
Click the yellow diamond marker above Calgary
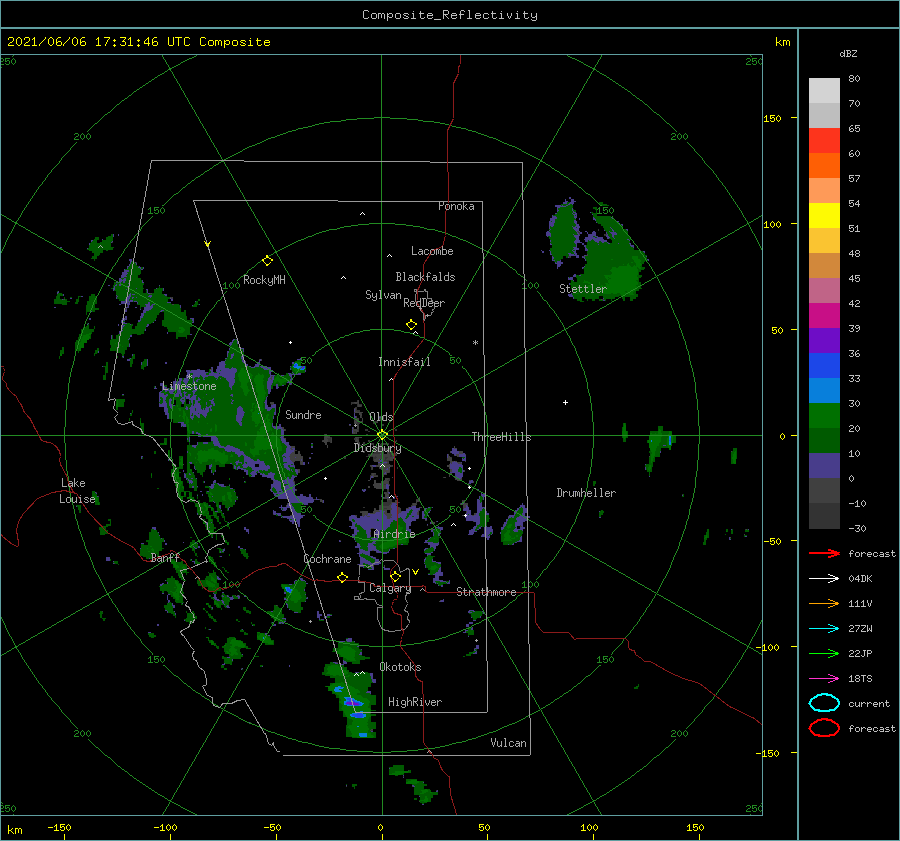click(x=395, y=576)
